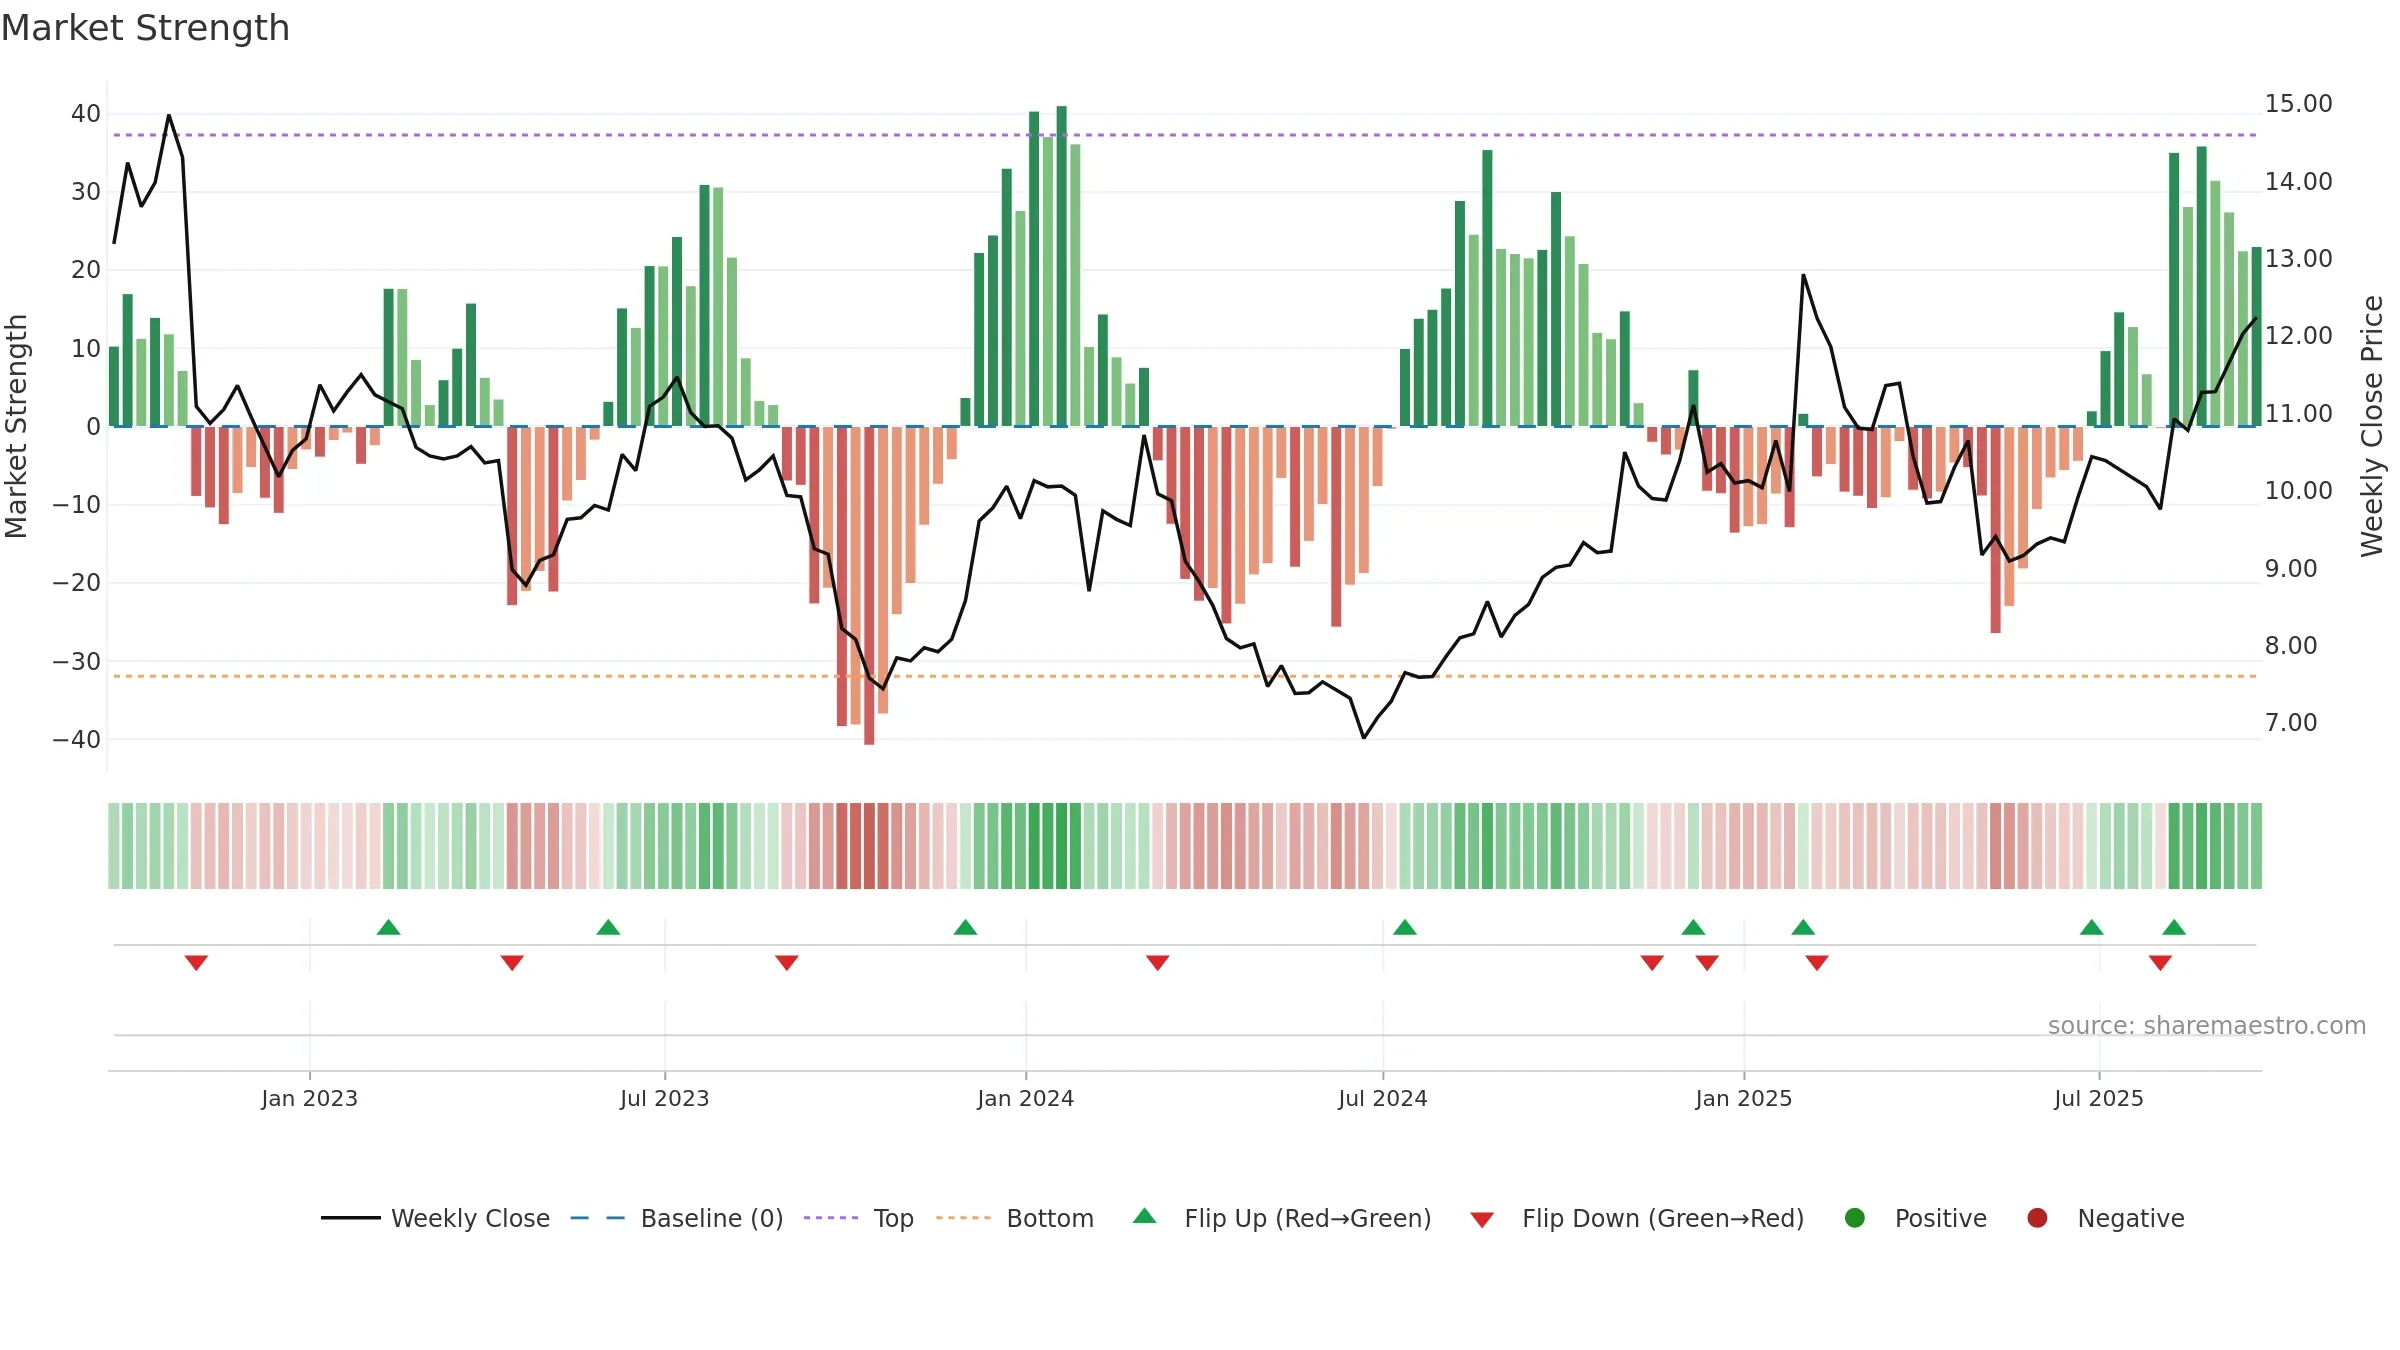Image resolution: width=2400 pixels, height=1350 pixels.
Task: Click the 15.00 price tick on the right axis
Action: pos(2298,104)
